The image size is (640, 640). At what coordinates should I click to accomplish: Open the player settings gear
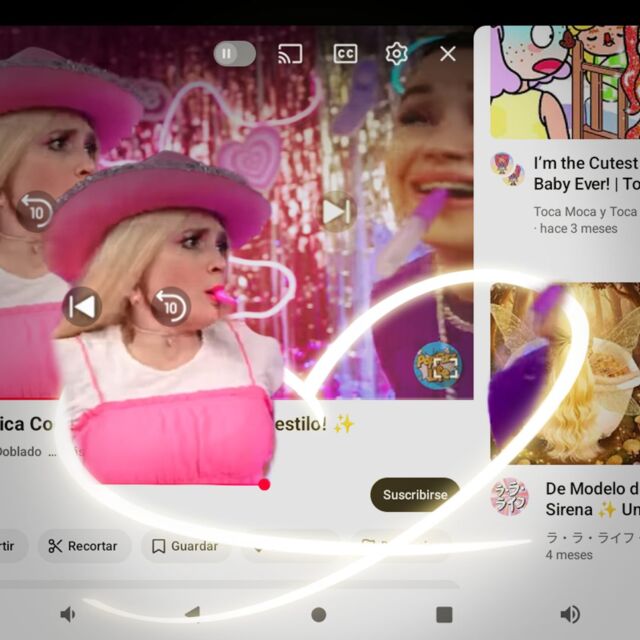tap(397, 54)
